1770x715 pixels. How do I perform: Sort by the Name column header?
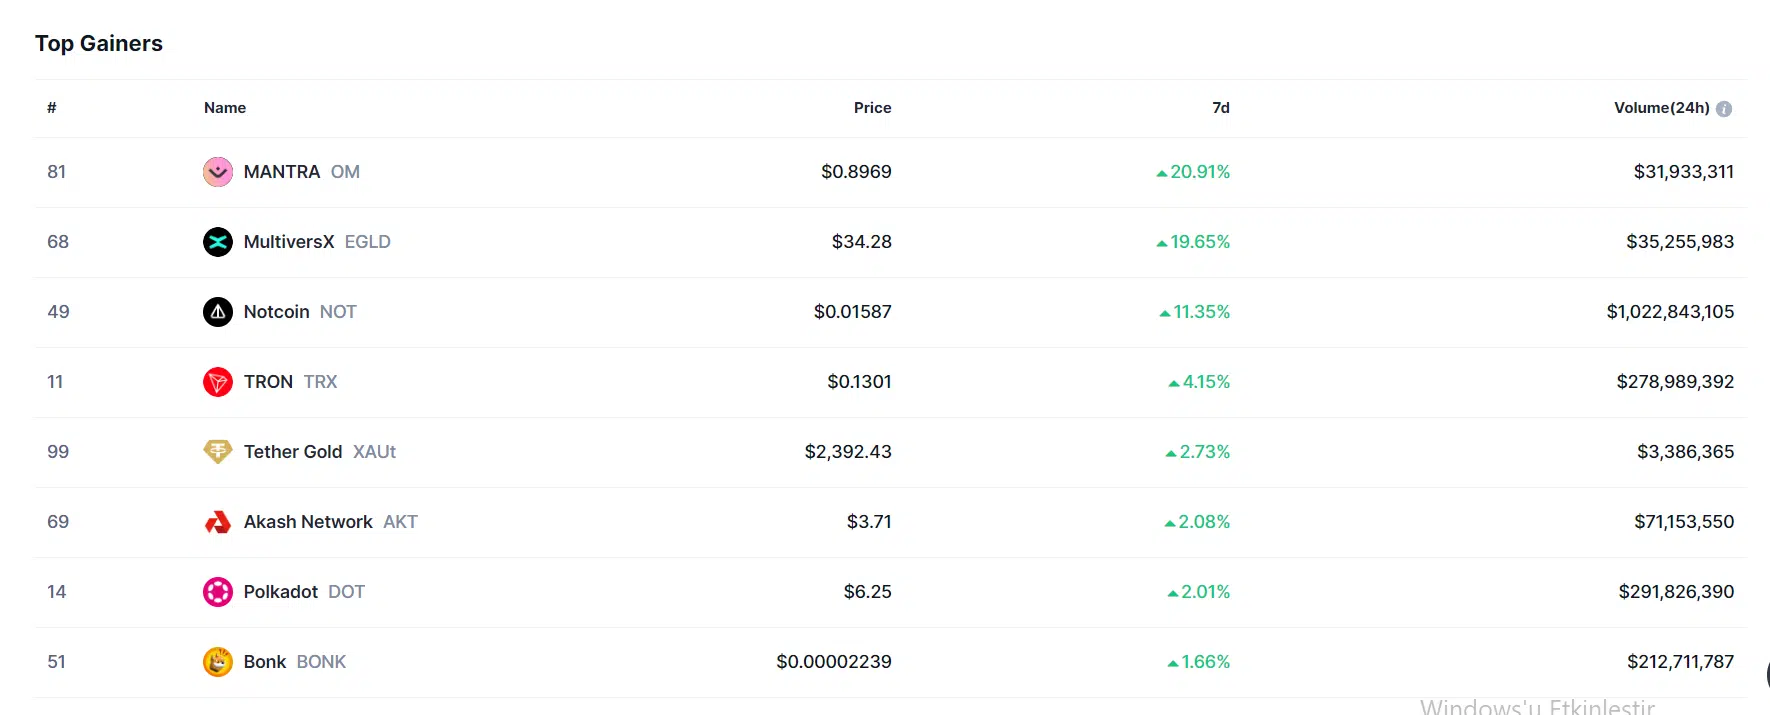[225, 108]
